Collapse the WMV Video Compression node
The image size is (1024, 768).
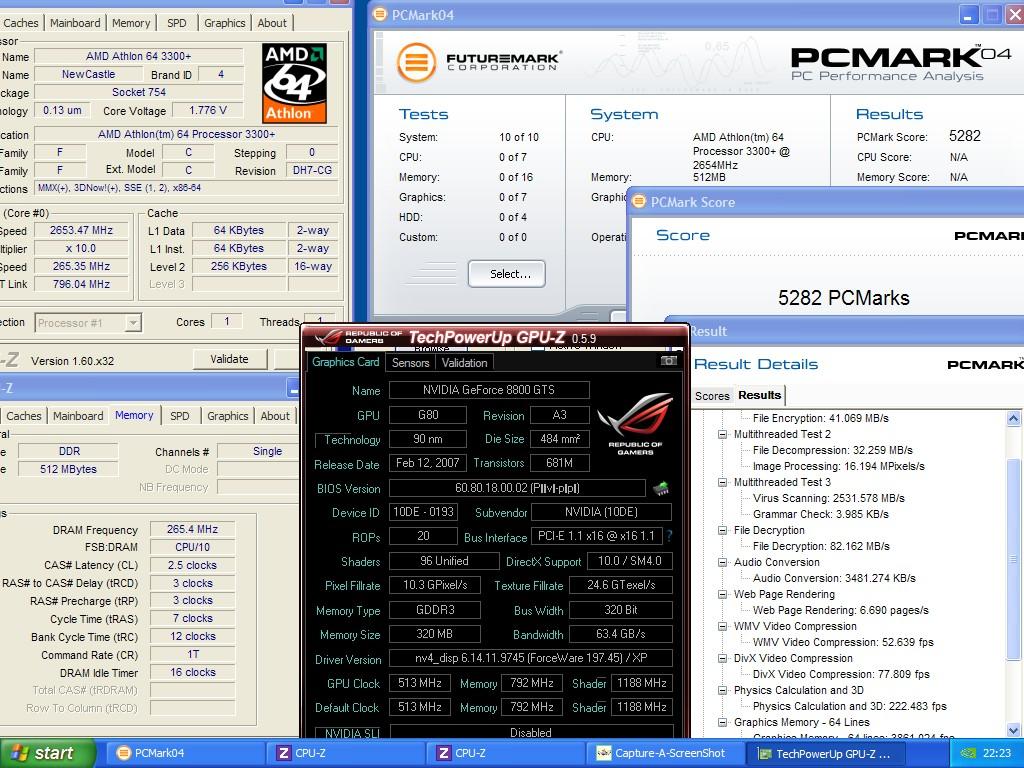click(x=722, y=626)
